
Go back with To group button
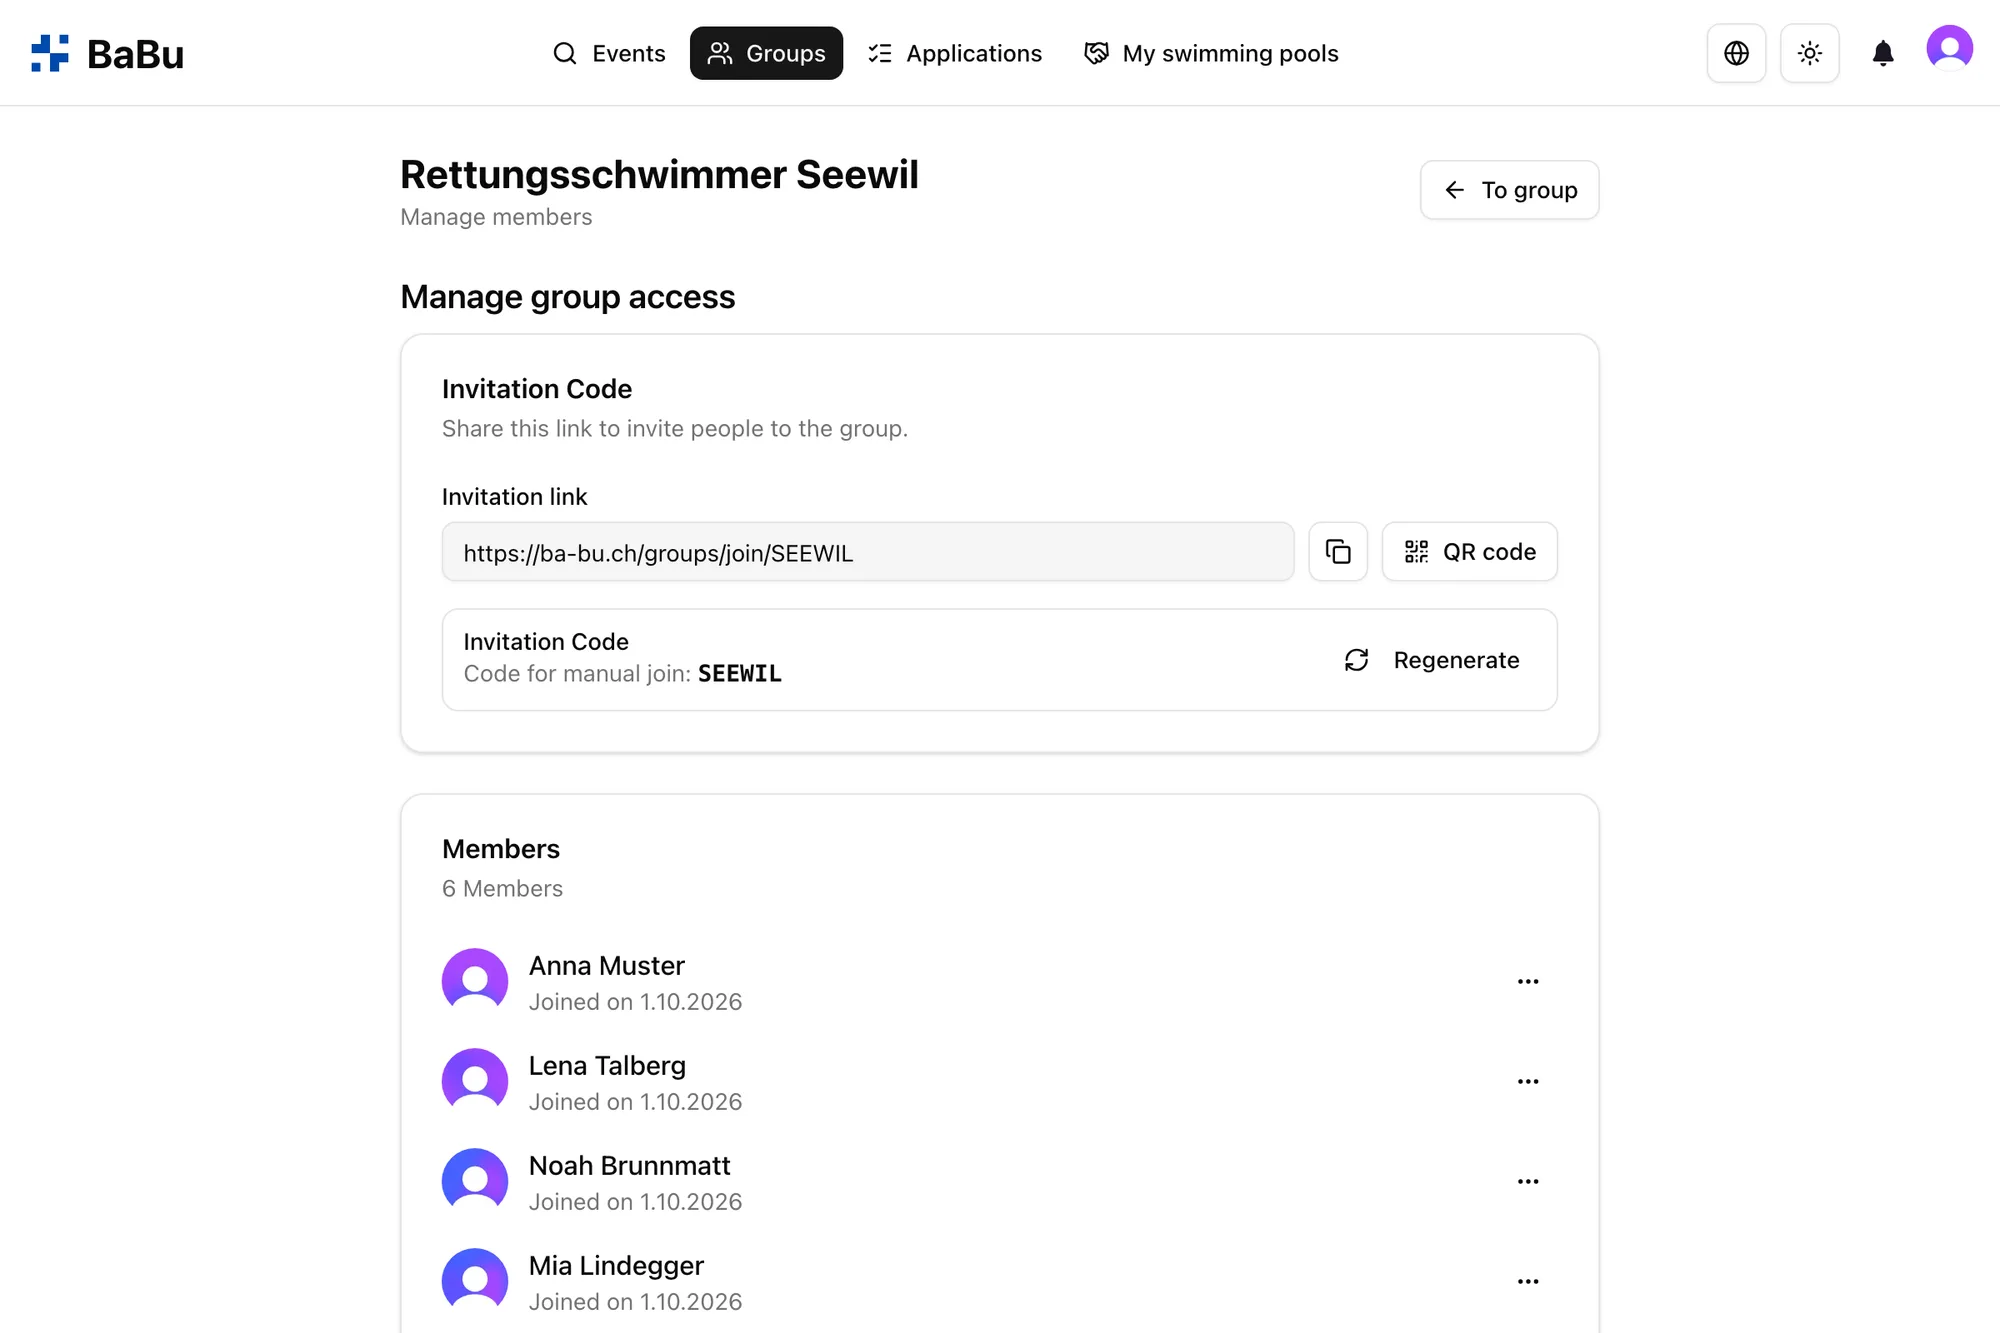pos(1509,190)
